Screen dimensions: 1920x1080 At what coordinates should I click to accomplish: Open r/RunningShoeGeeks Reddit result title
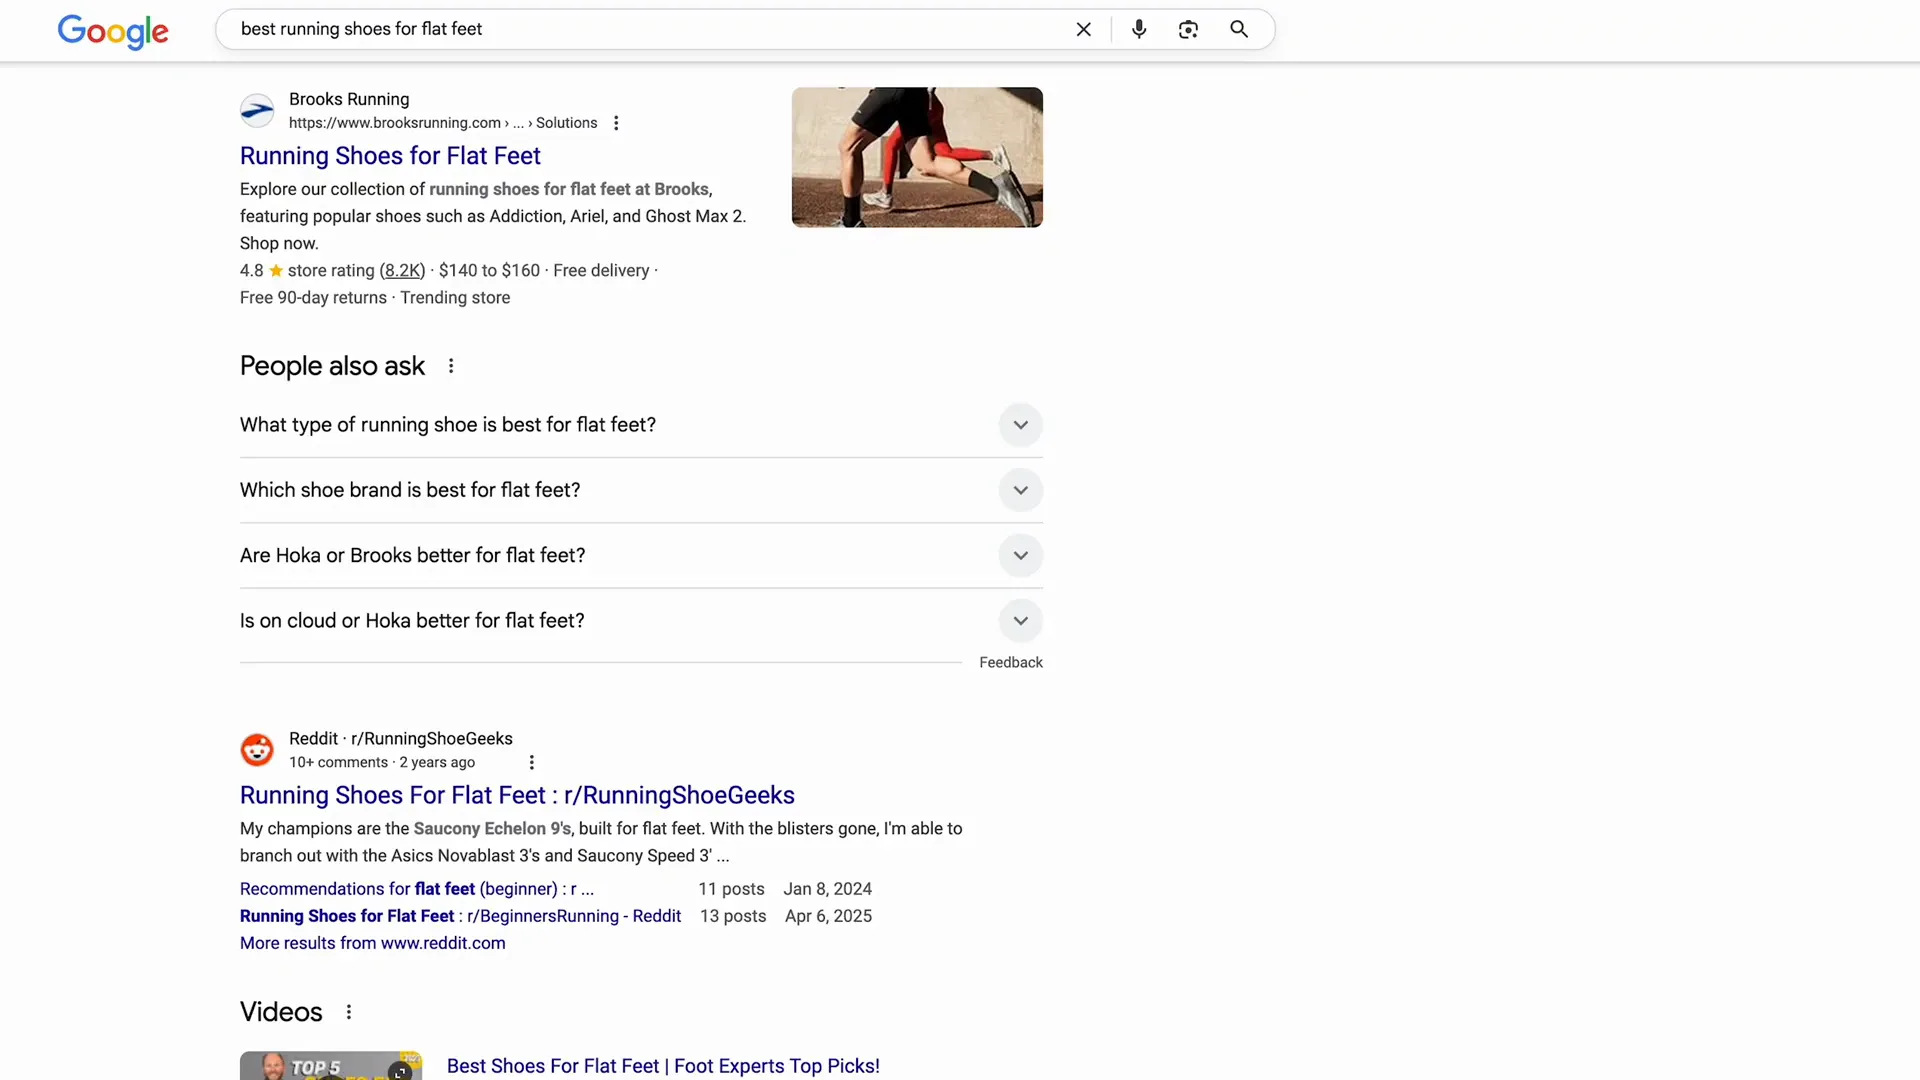click(x=517, y=795)
